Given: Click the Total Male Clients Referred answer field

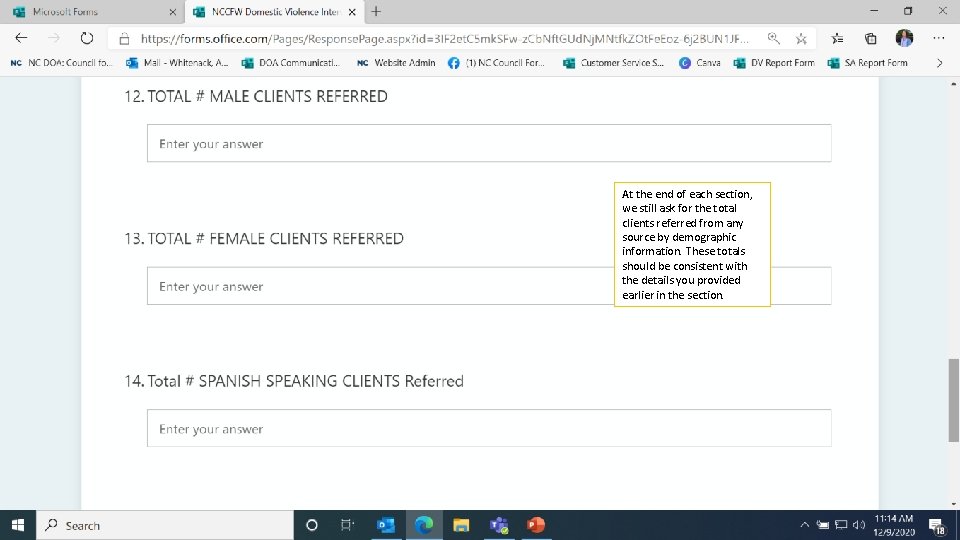Looking at the screenshot, I should pyautogui.click(x=489, y=143).
